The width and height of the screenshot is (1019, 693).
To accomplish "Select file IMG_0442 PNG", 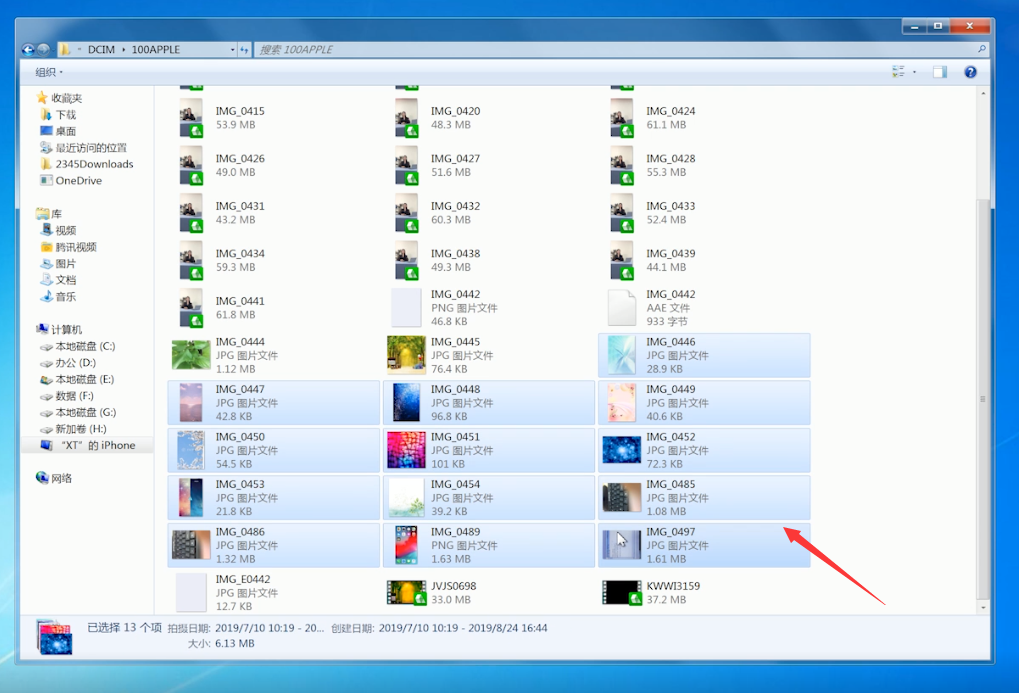I will [489, 307].
